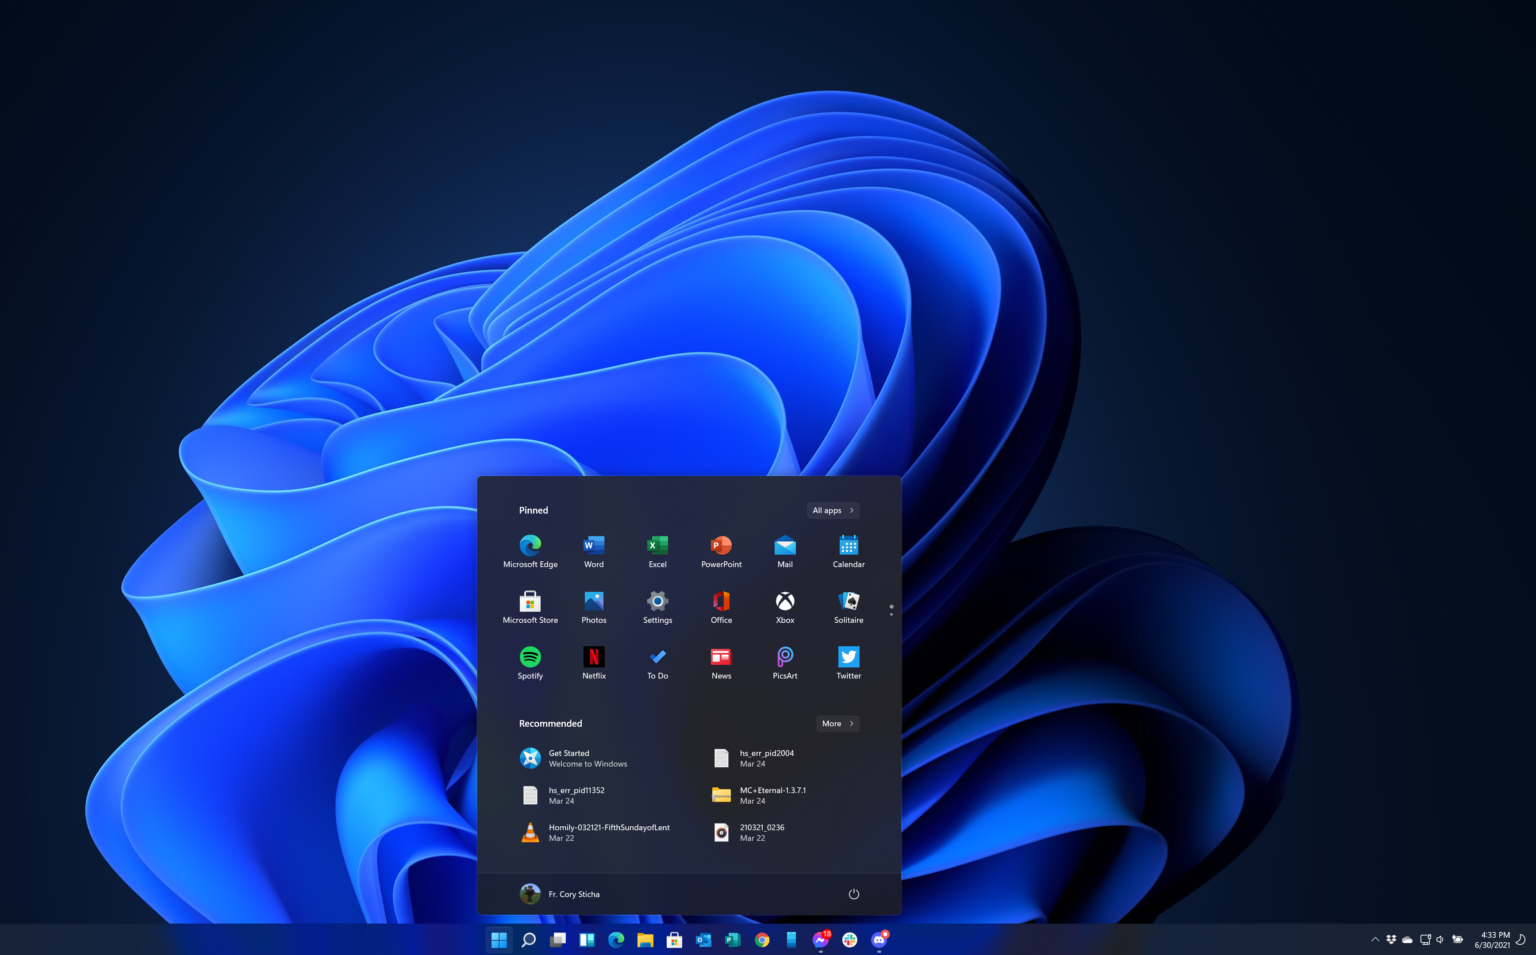The height and width of the screenshot is (955, 1536).
Task: Open File Explorer from the taskbar
Action: (x=645, y=940)
